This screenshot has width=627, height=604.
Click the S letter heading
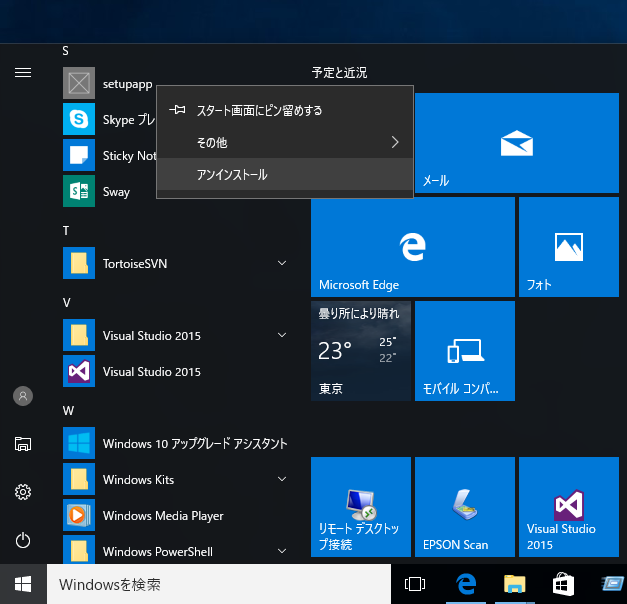tap(66, 51)
